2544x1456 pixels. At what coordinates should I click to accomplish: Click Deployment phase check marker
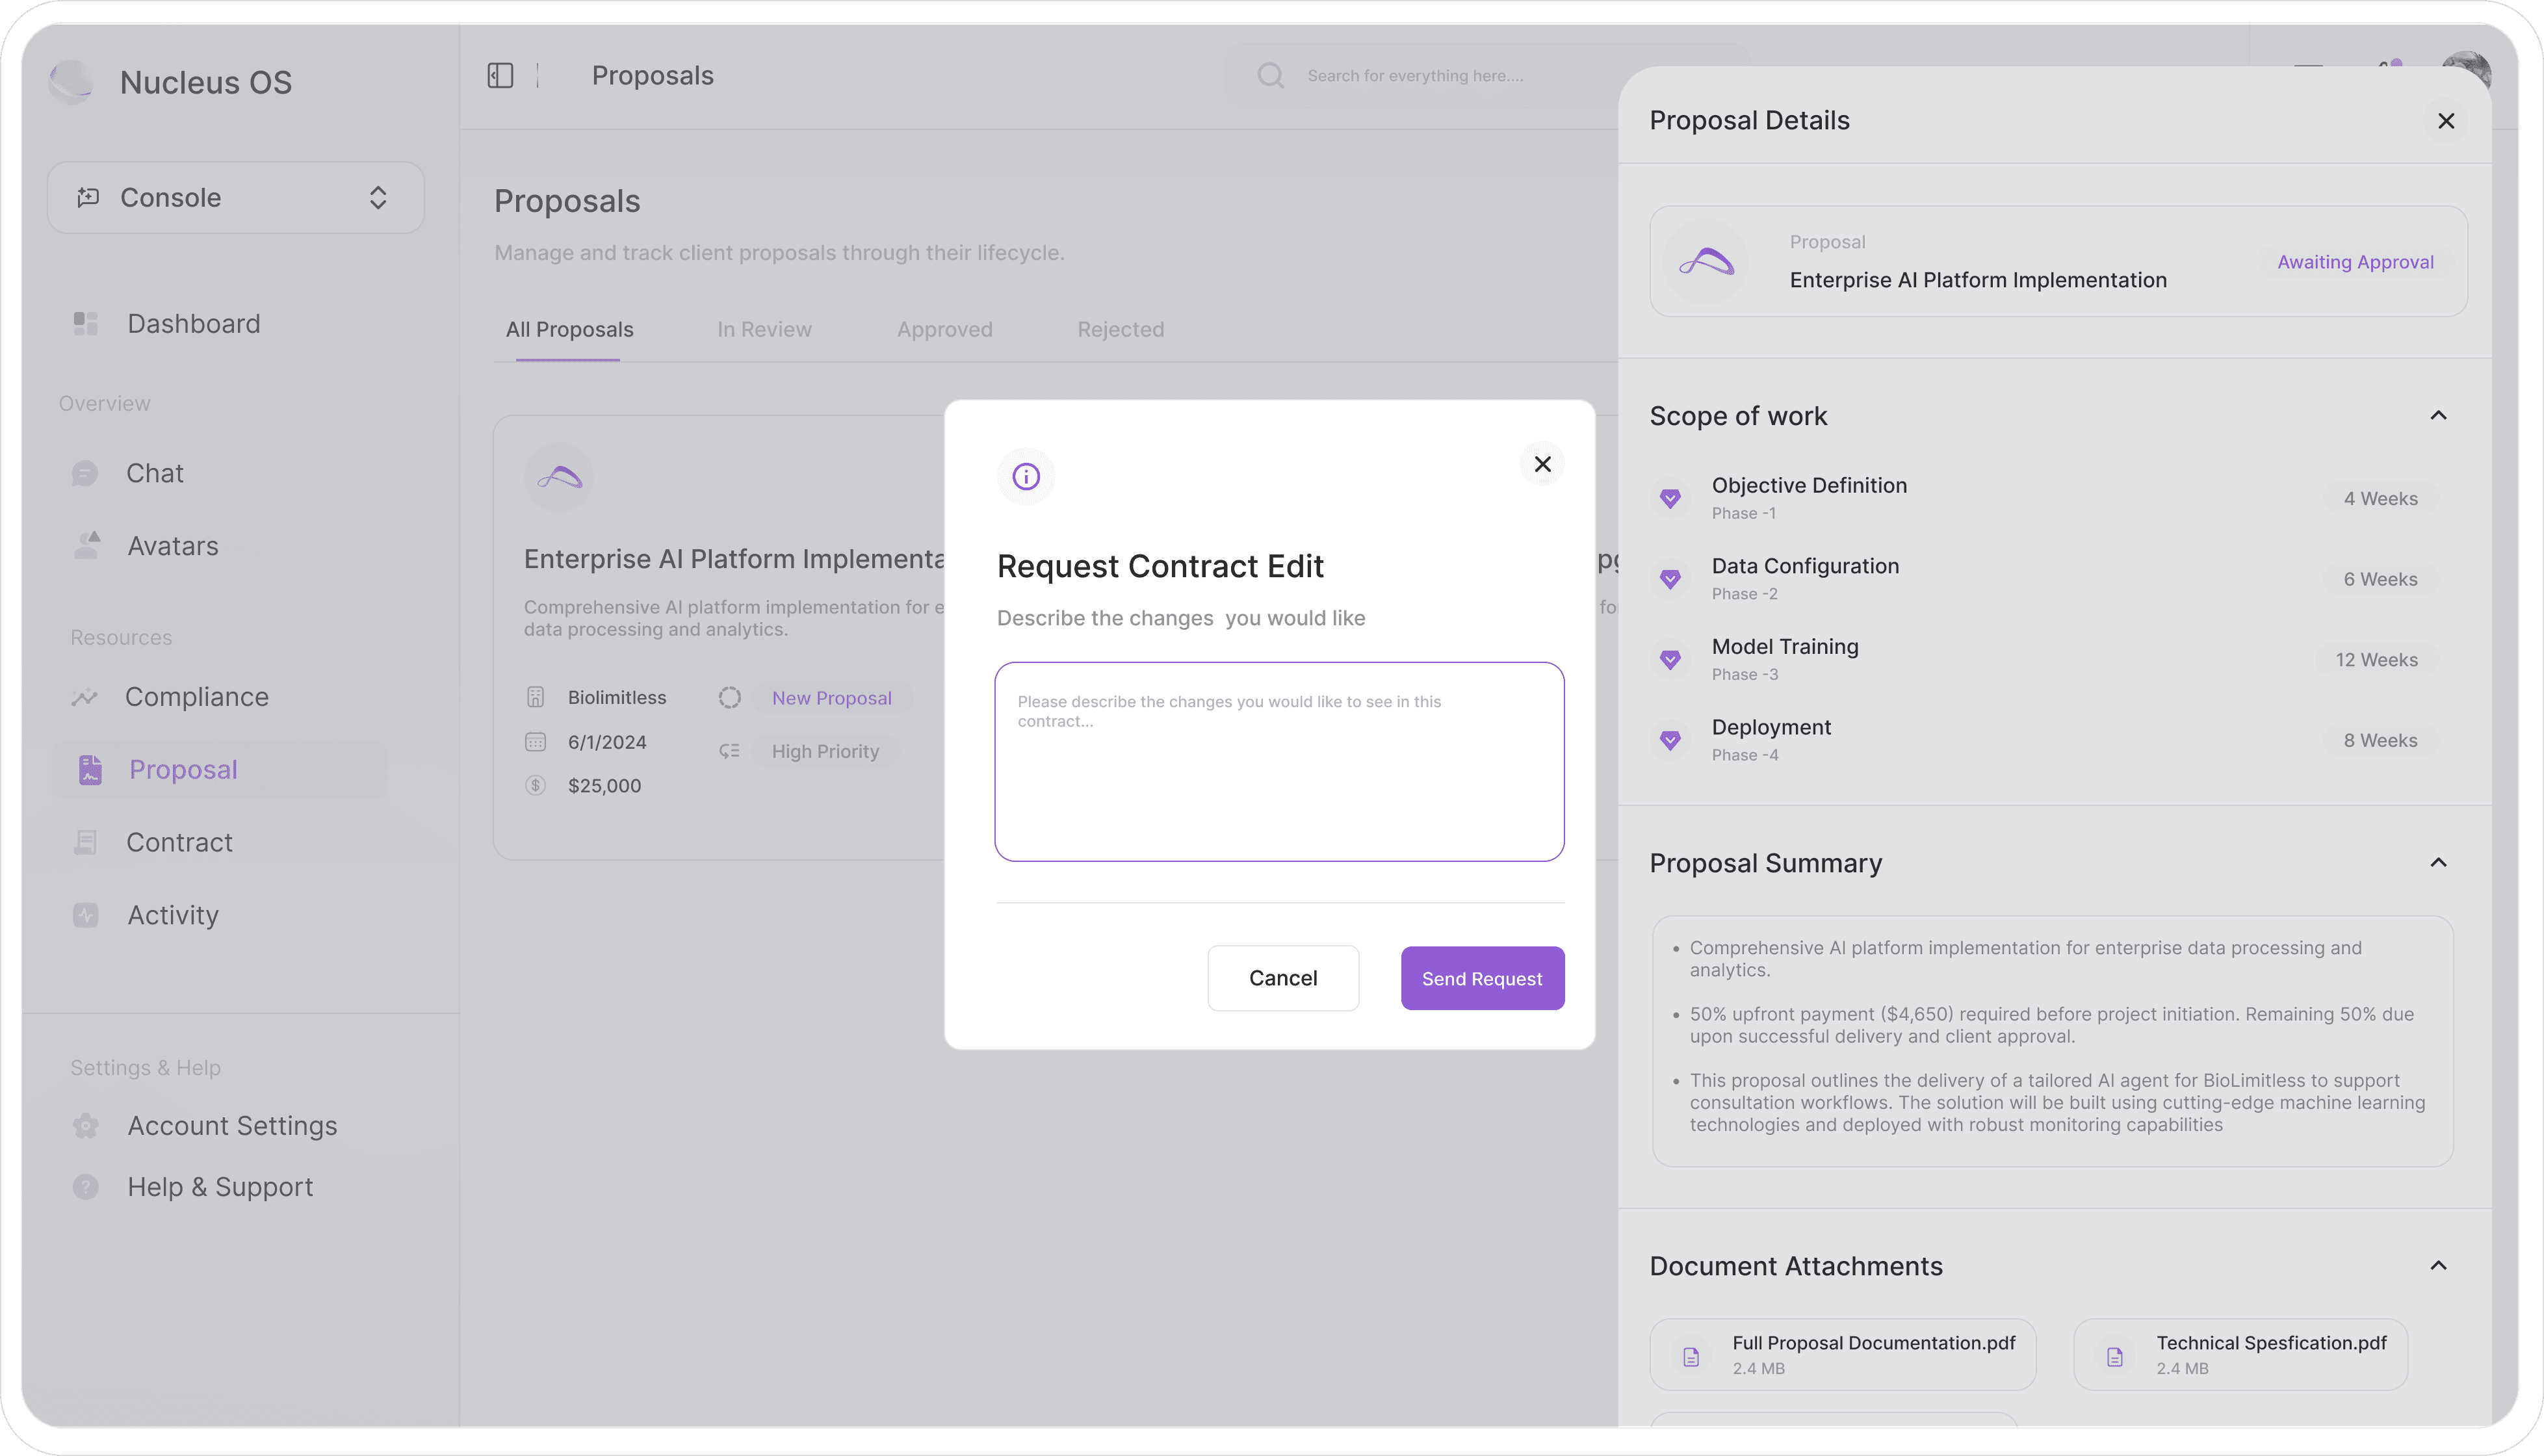tap(1670, 740)
